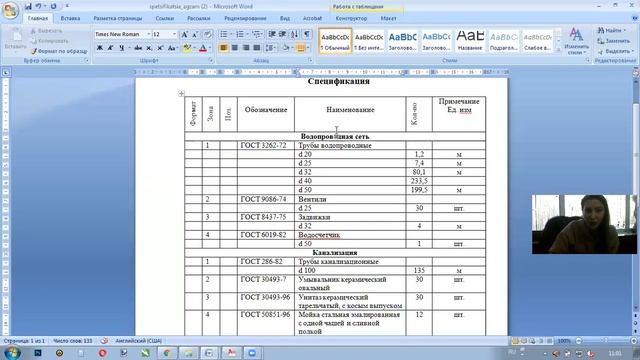Toggle Center paragraph alignment
The width and height of the screenshot is (640, 360).
pos(235,48)
